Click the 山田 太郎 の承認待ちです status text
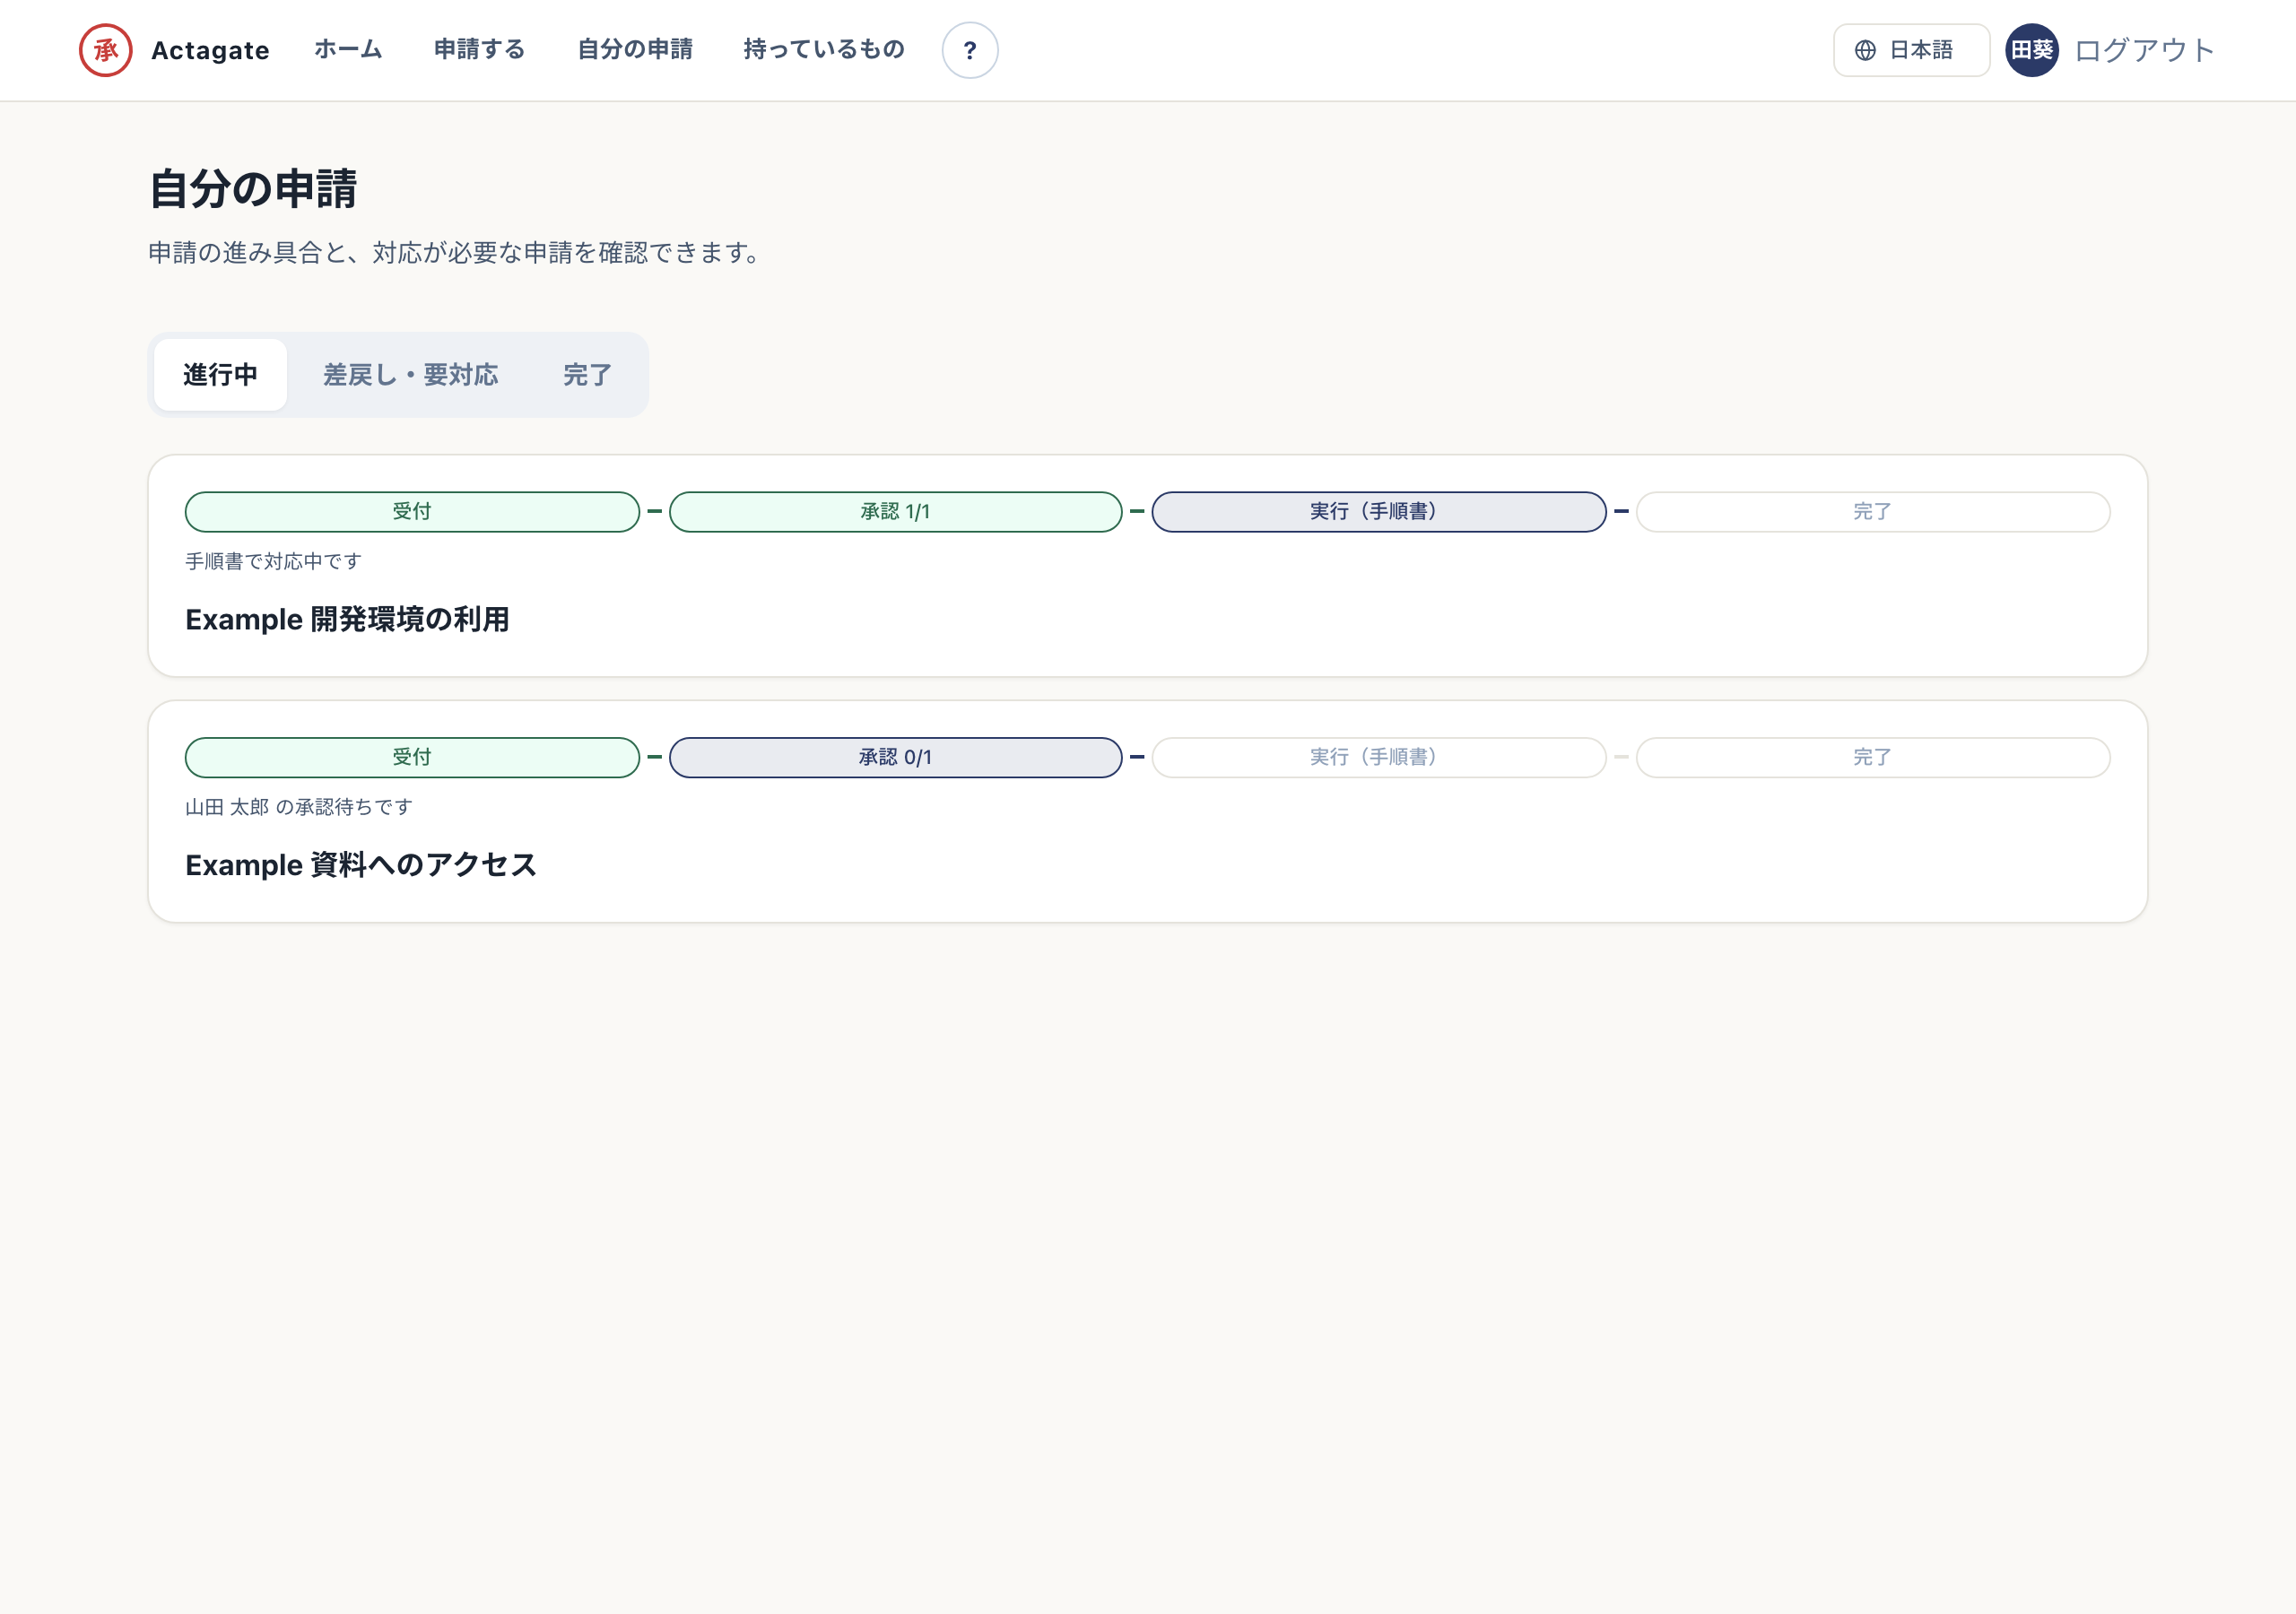This screenshot has width=2296, height=1614. [x=299, y=807]
